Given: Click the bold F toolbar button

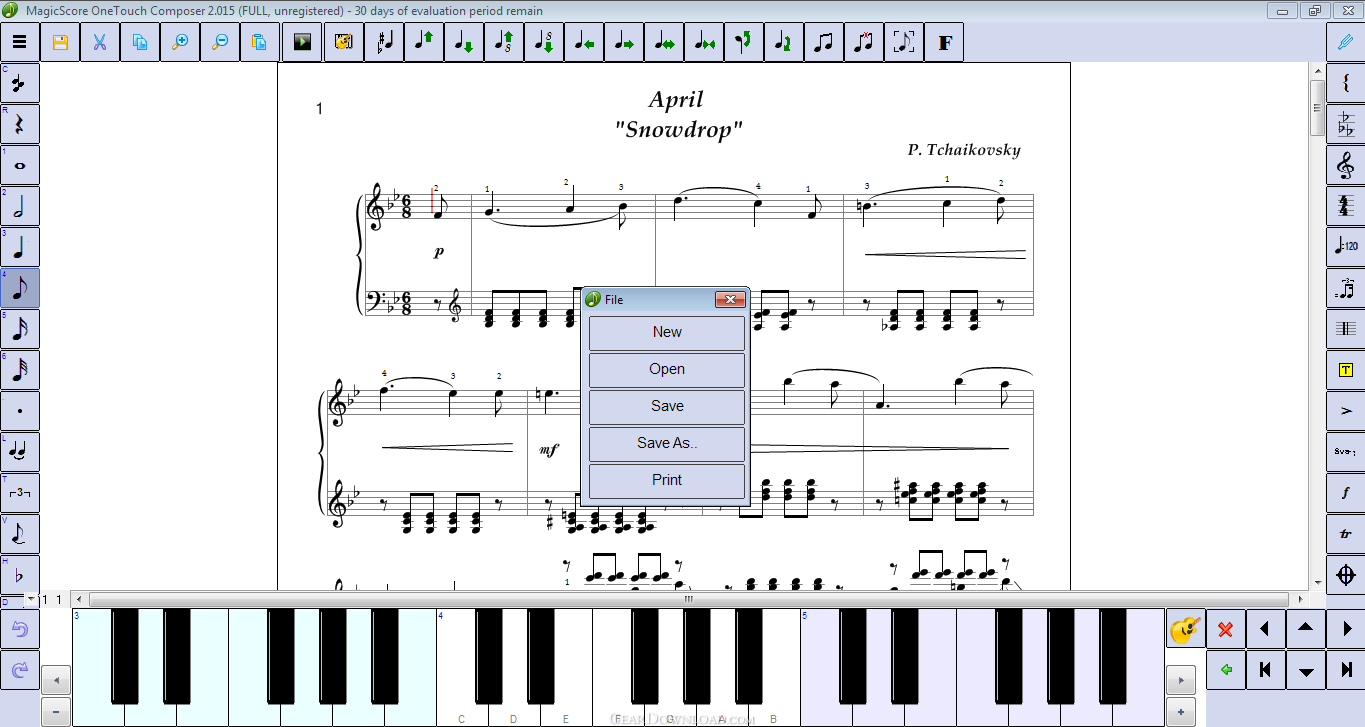Looking at the screenshot, I should (x=945, y=42).
